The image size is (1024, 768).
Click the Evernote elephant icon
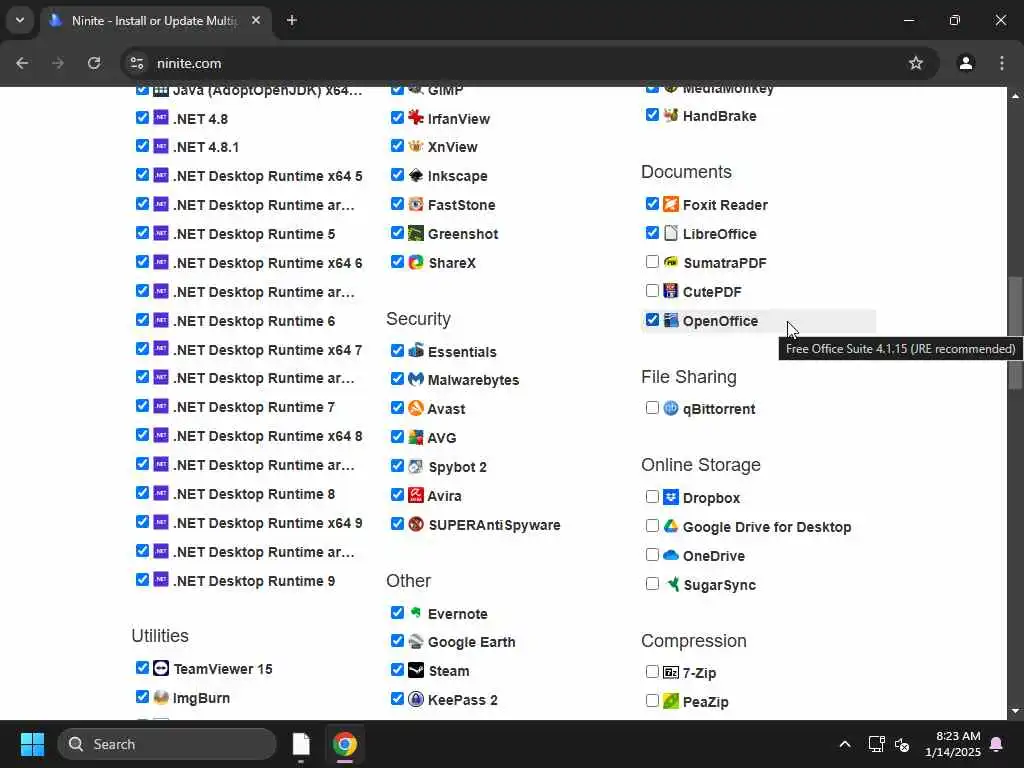(415, 613)
